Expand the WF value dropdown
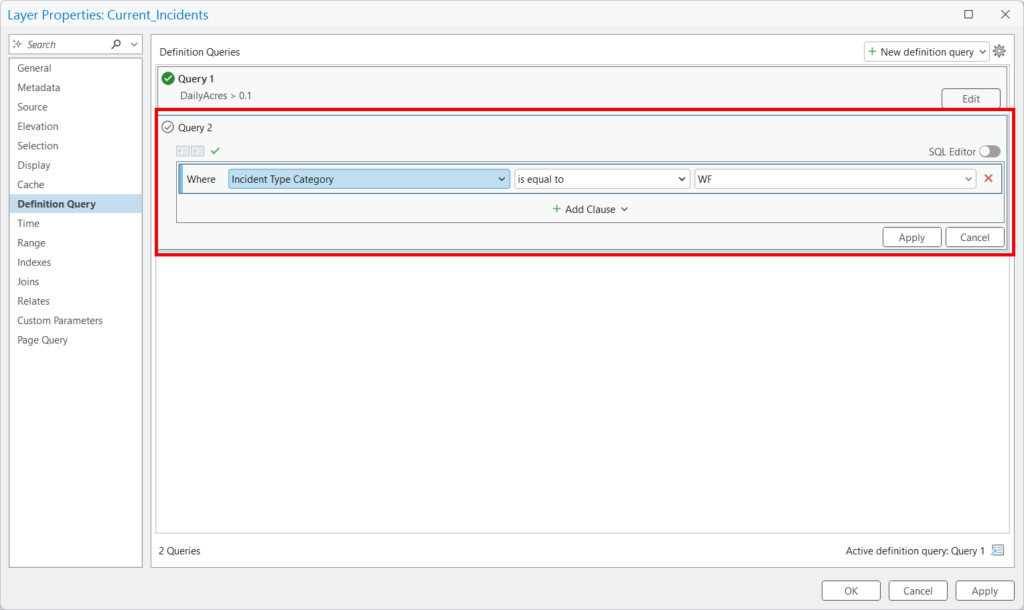1024x610 pixels. click(x=835, y=179)
